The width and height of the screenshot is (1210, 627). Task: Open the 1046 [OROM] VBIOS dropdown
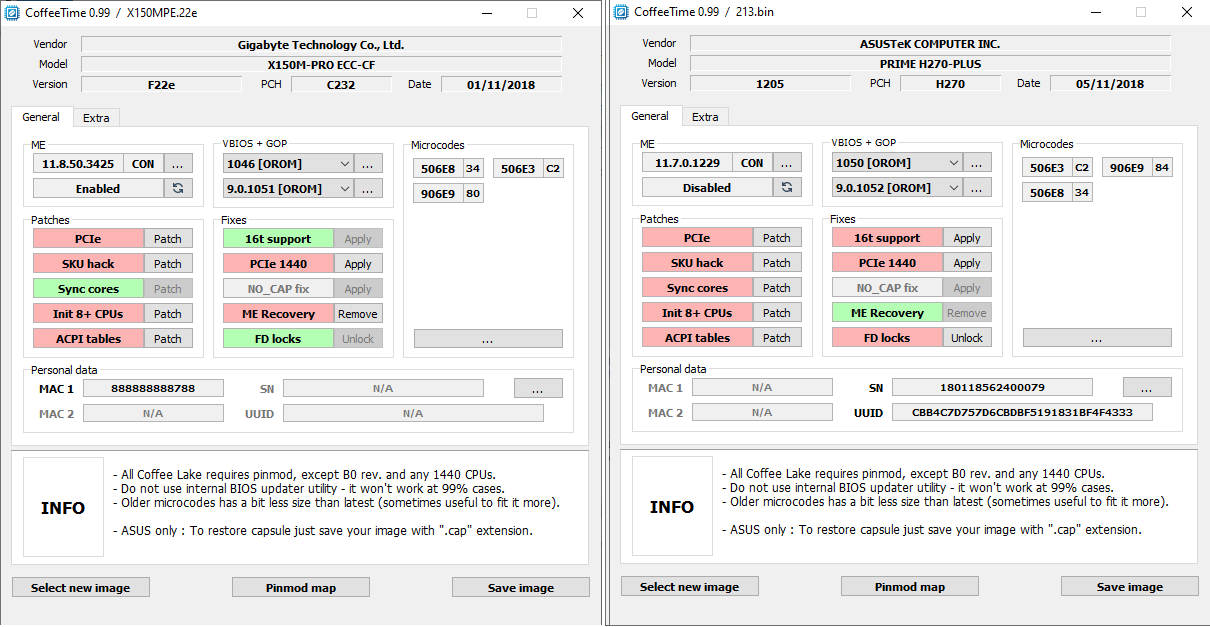click(x=288, y=163)
